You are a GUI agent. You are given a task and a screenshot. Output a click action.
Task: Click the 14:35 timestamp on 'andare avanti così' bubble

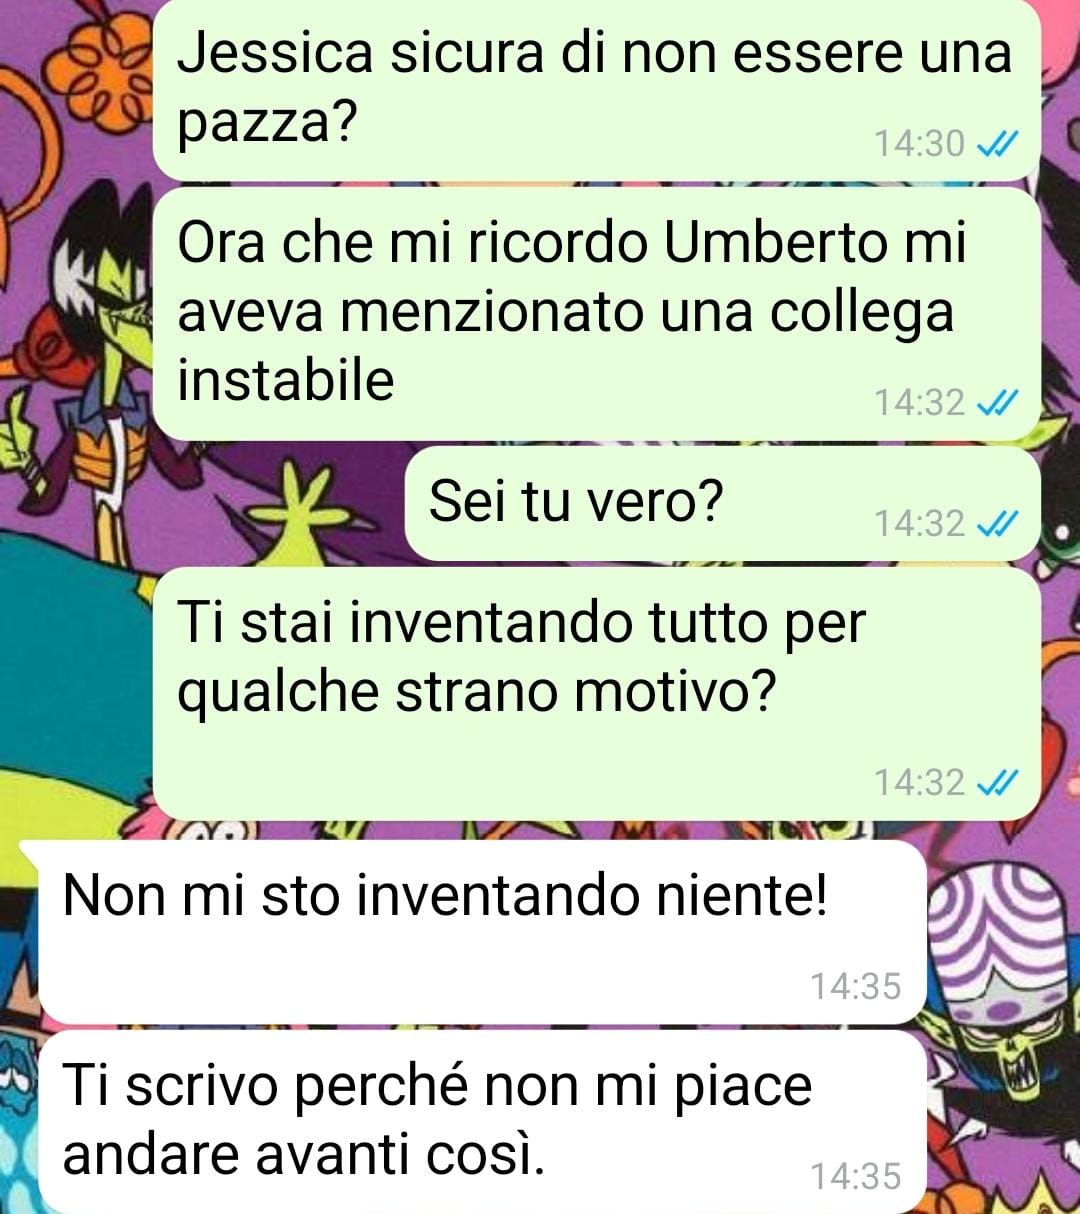[856, 1177]
